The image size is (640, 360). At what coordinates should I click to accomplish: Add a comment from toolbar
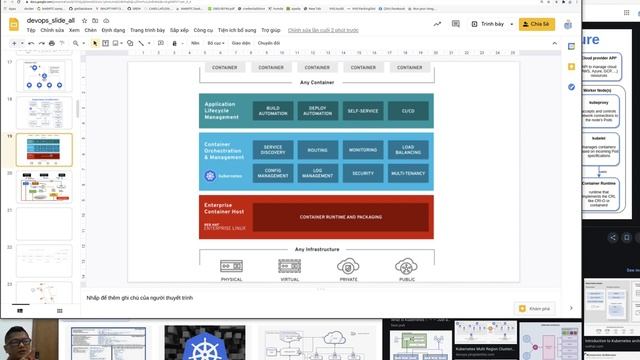tap(161, 43)
